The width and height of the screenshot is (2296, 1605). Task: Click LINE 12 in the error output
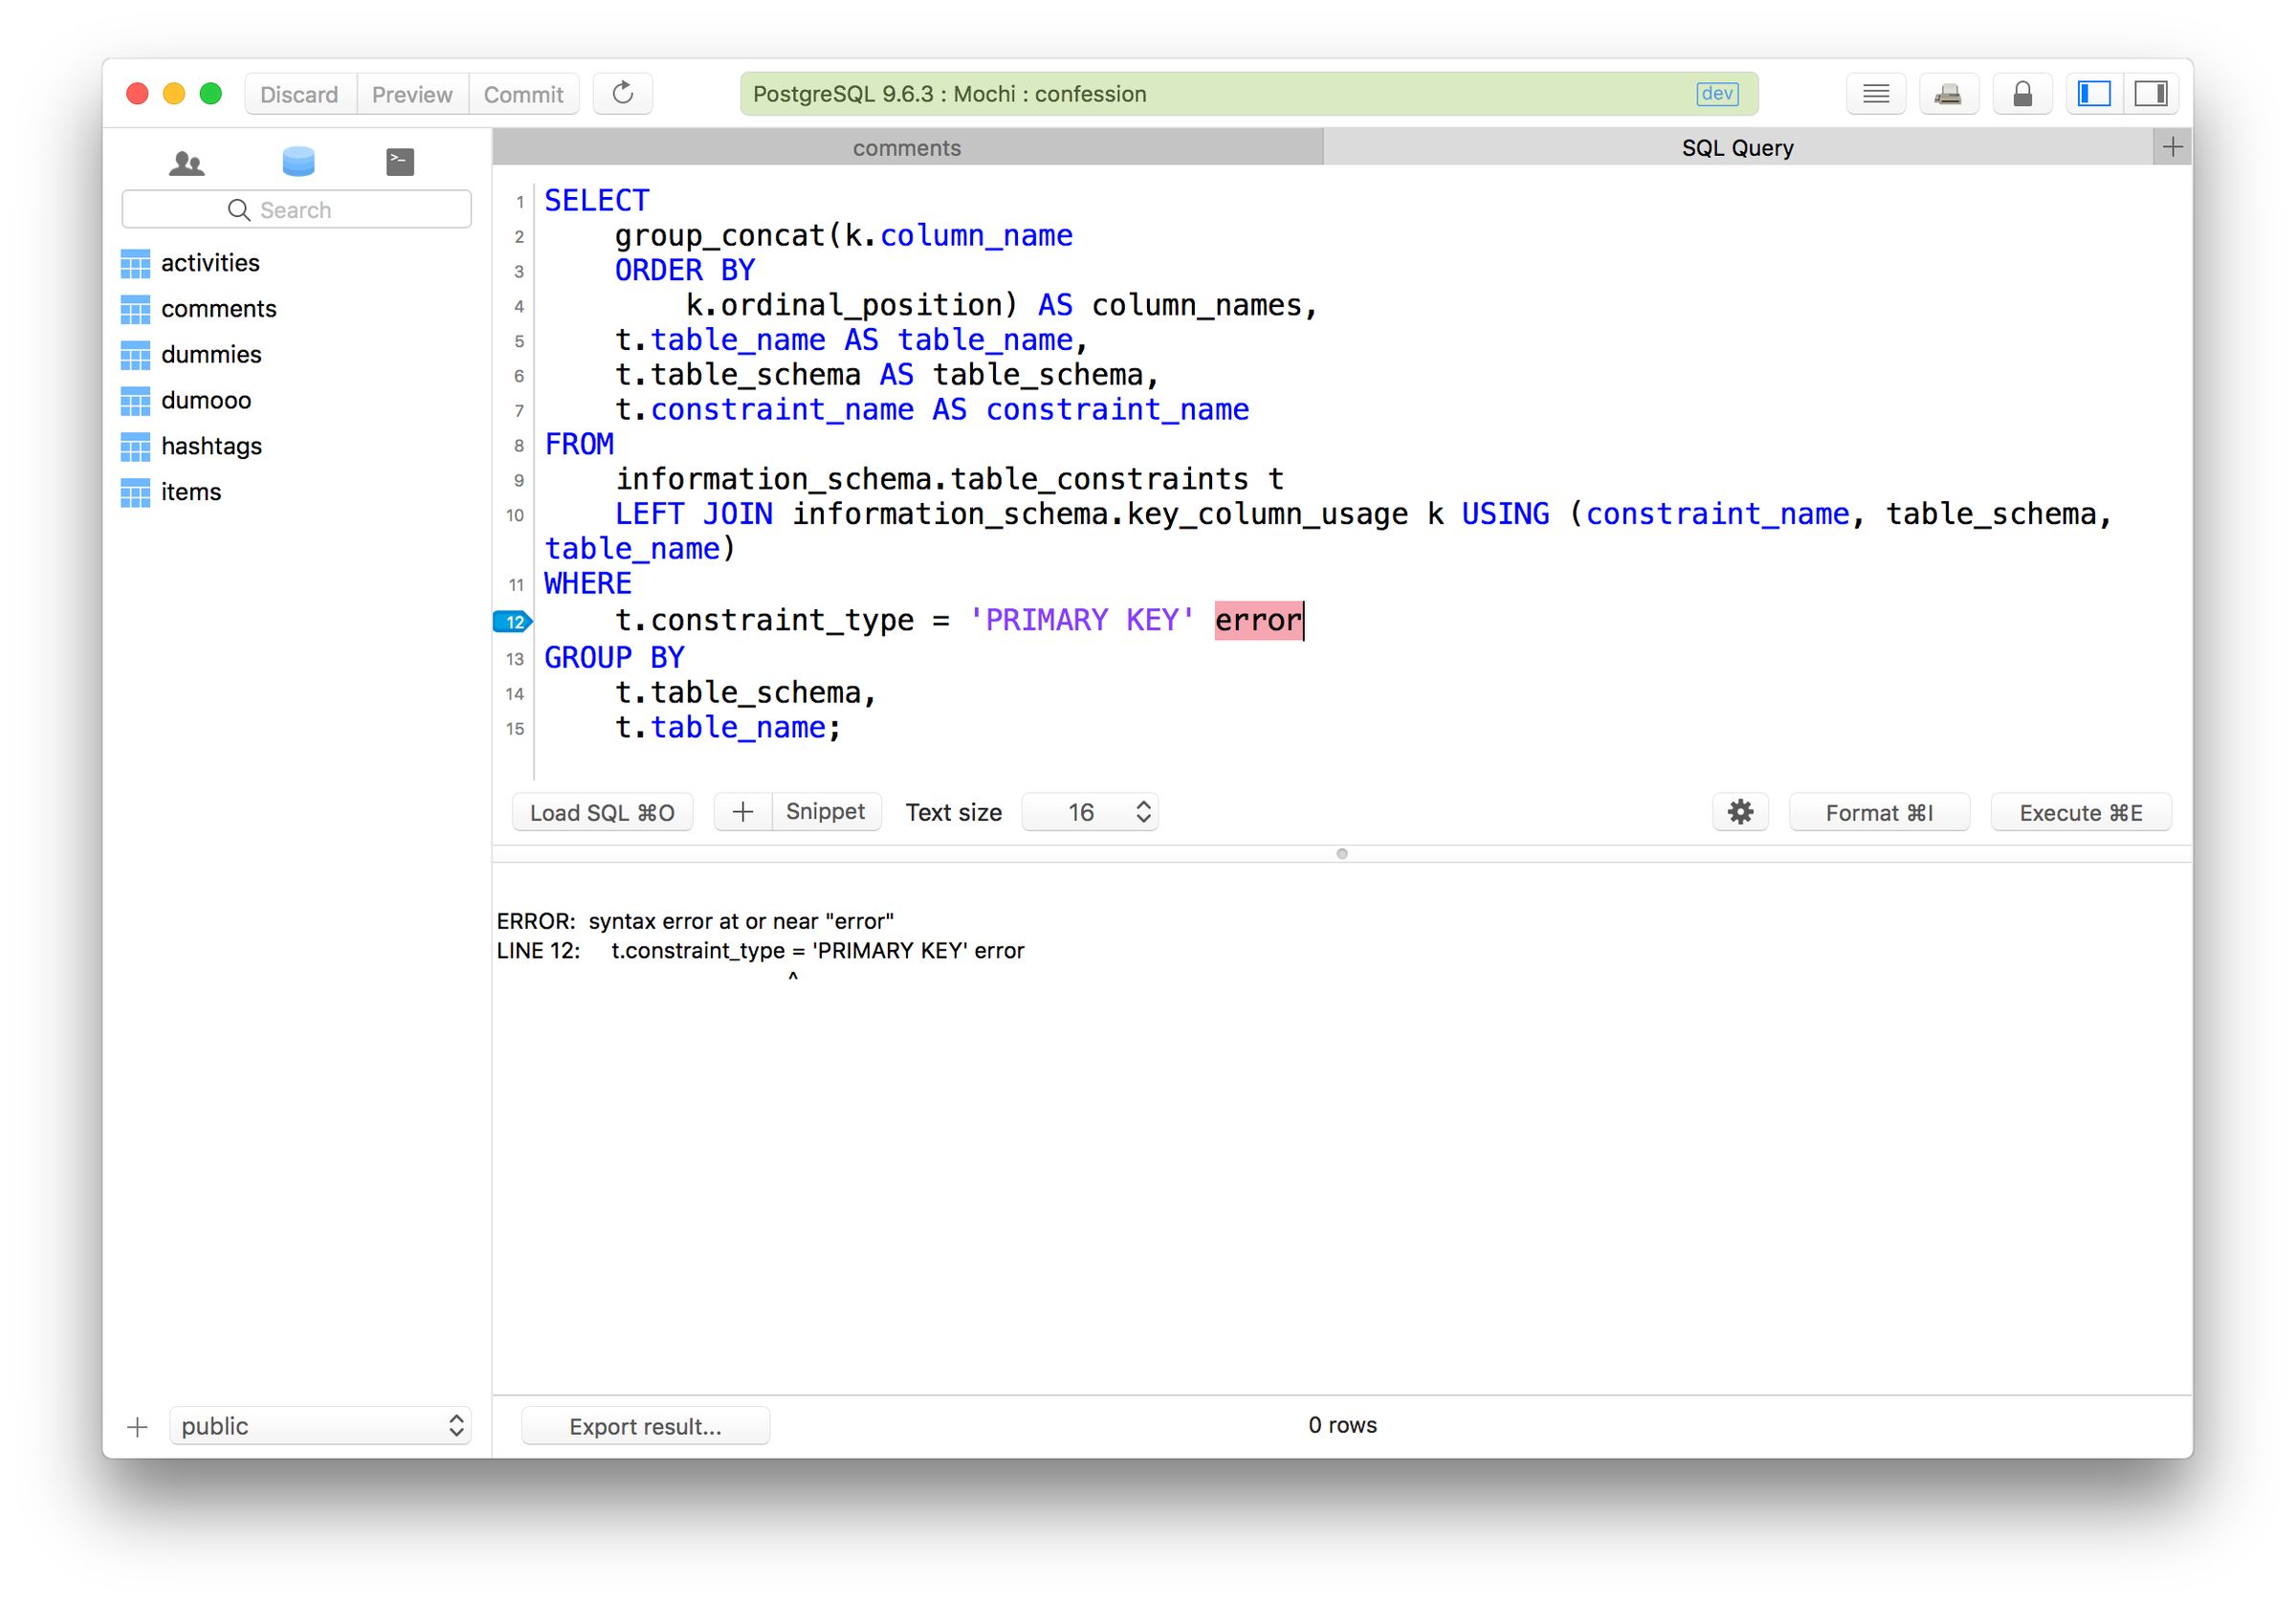538,951
